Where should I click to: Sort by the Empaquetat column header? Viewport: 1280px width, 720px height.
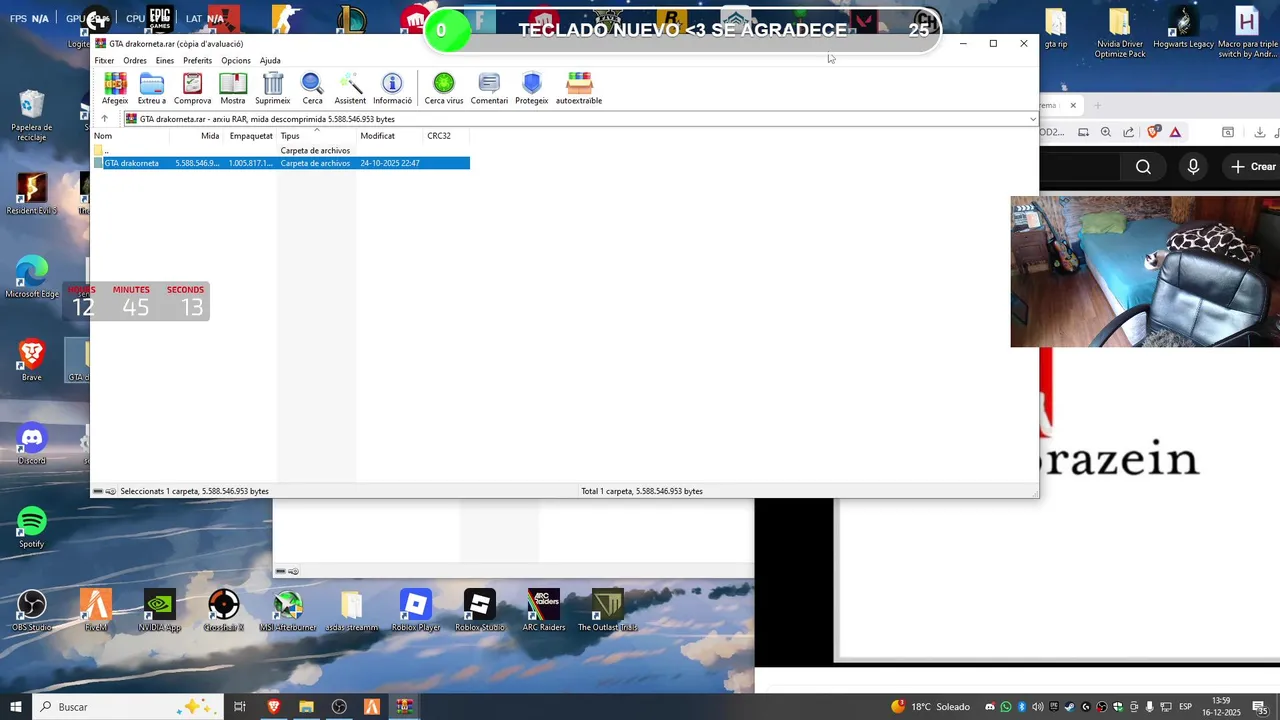pos(251,136)
